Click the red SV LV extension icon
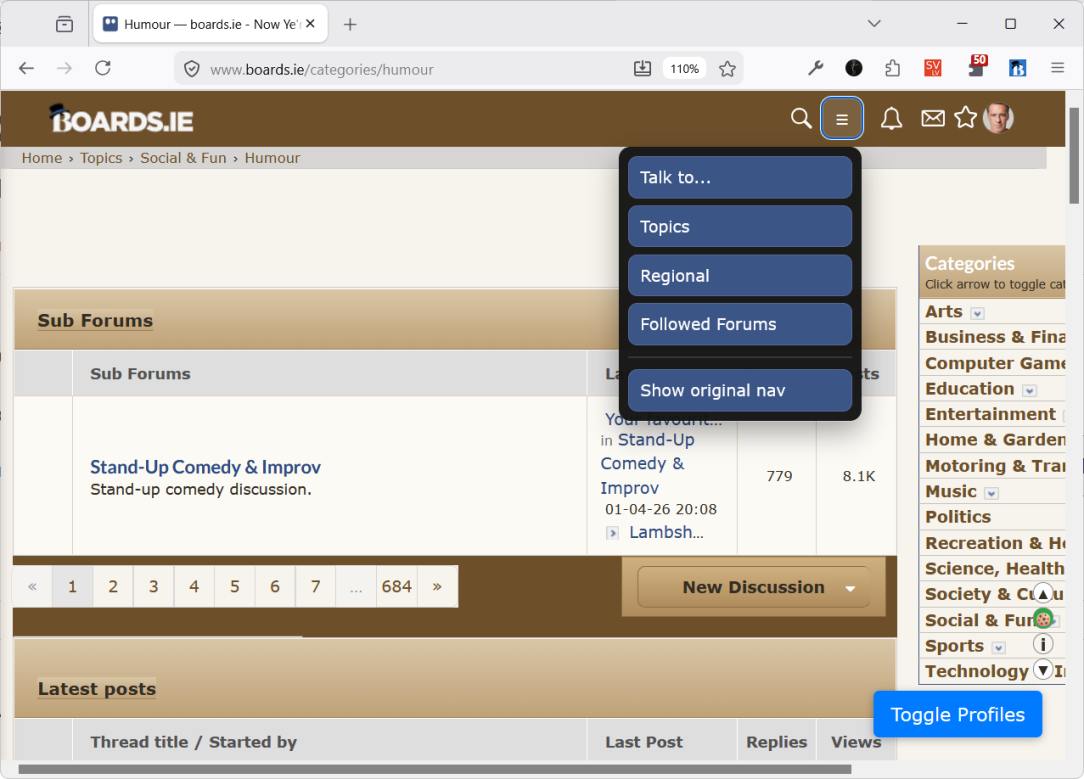The image size is (1084, 779). point(933,68)
